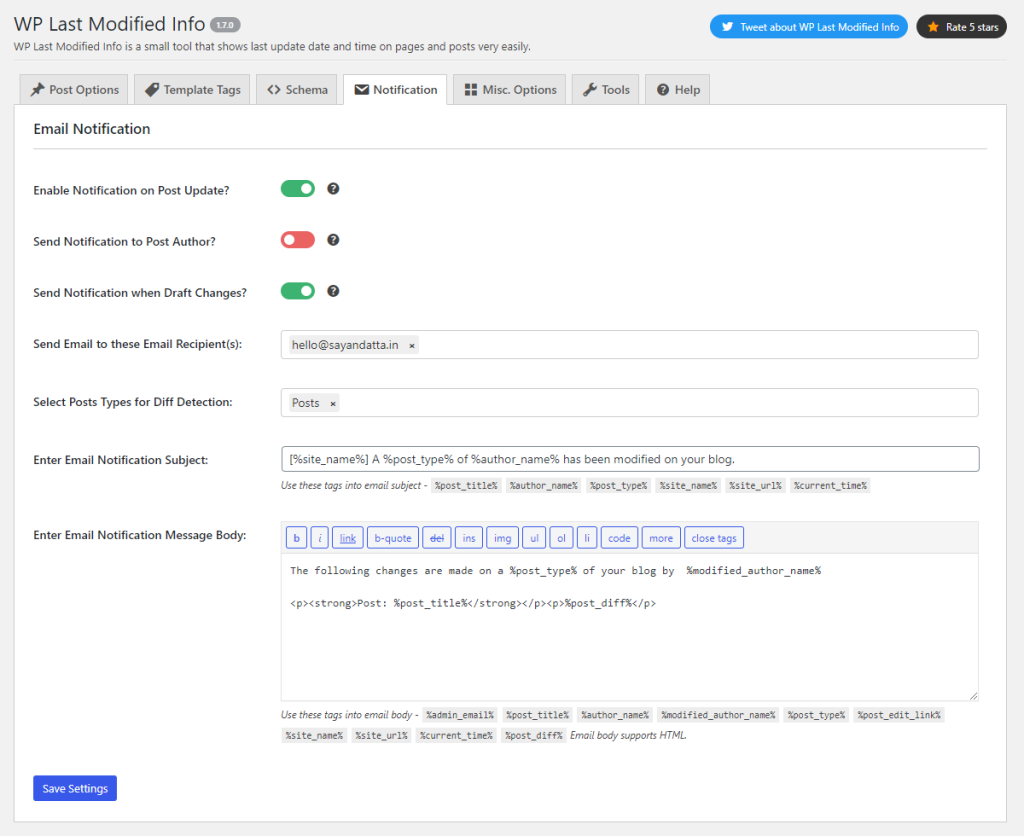
Task: Click 'b-quote' editor button
Action: pyautogui.click(x=393, y=538)
